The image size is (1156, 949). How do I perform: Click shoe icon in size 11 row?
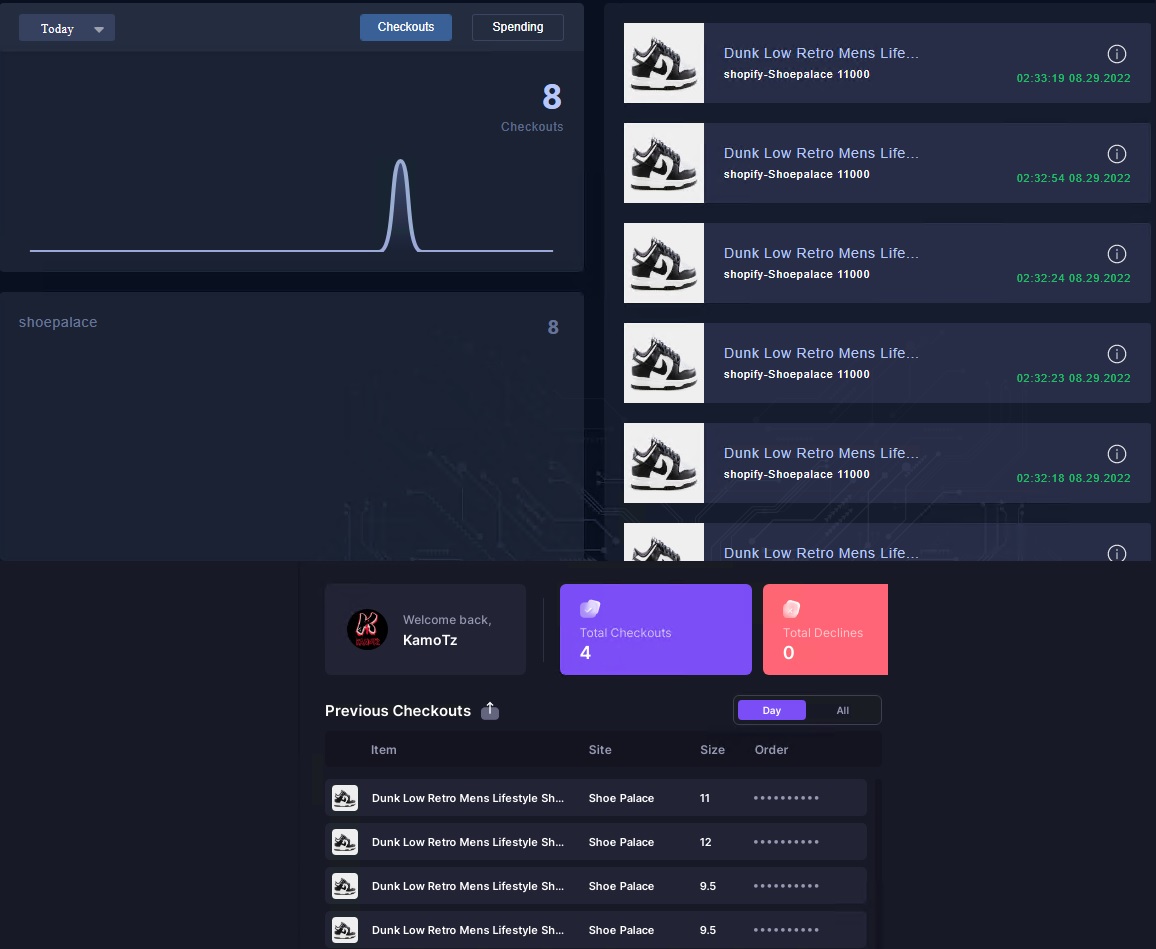pyautogui.click(x=344, y=798)
